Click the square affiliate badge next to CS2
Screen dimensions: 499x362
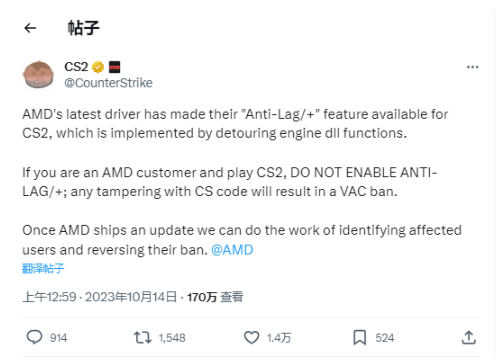[x=114, y=67]
